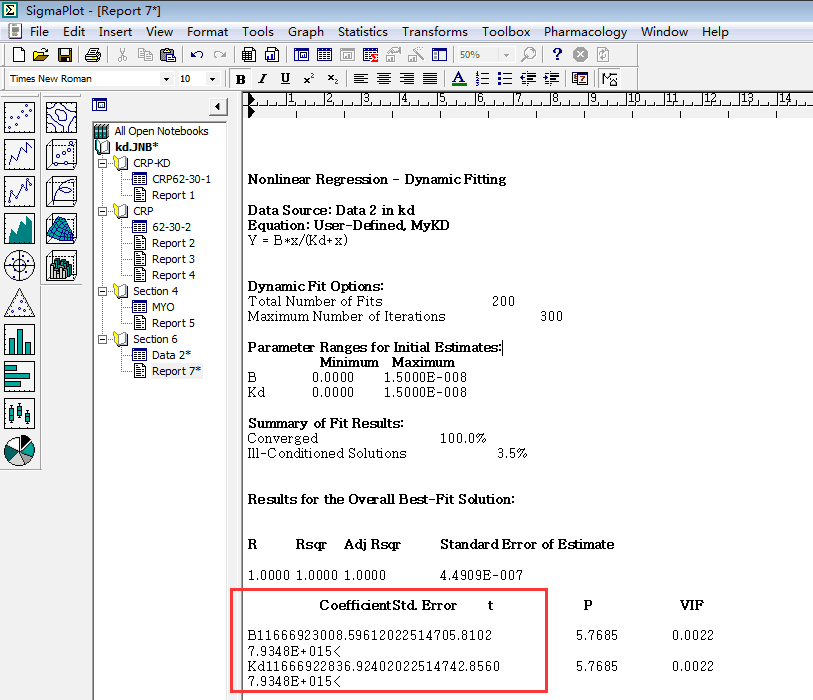Image resolution: width=813 pixels, height=700 pixels.
Task: Choose the 3D mesh plot tool
Action: point(62,228)
